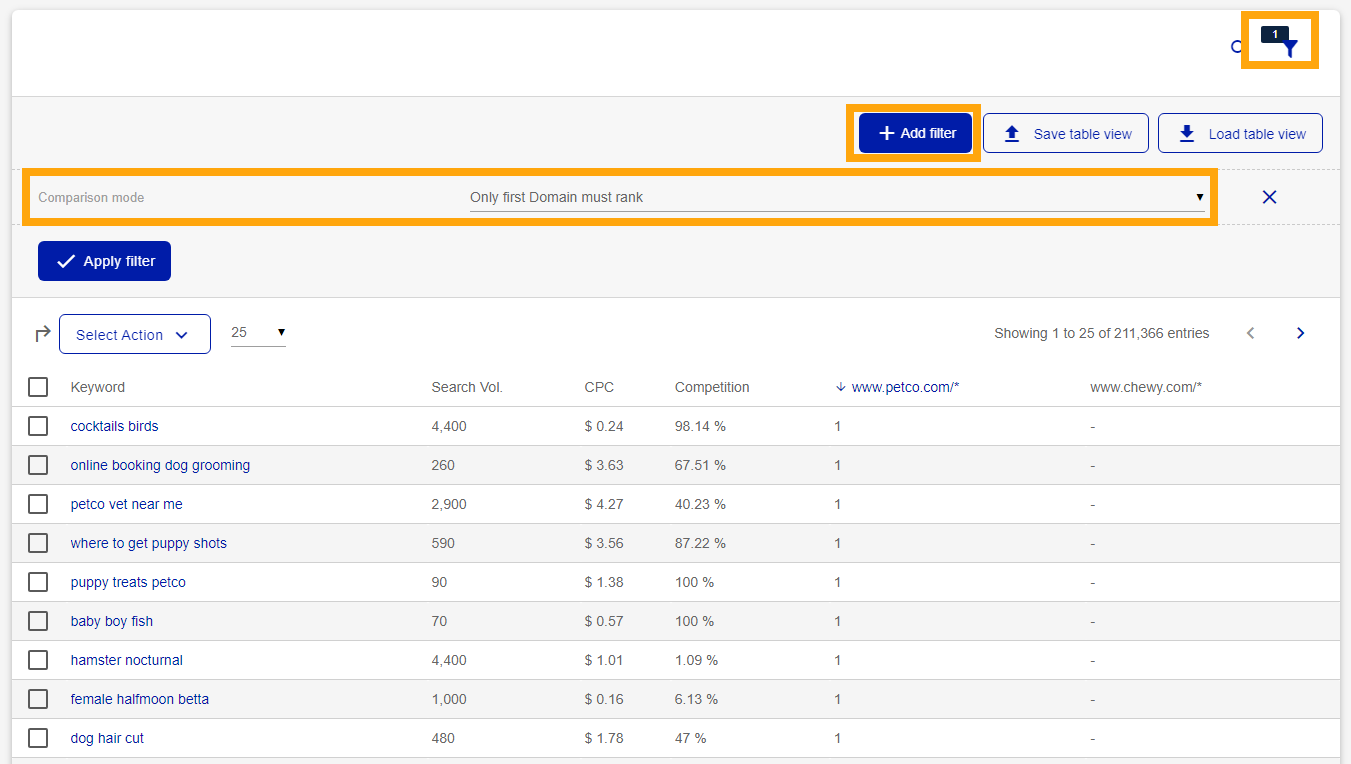
Task: Remove the Comparison mode filter with X
Action: pos(1269,197)
